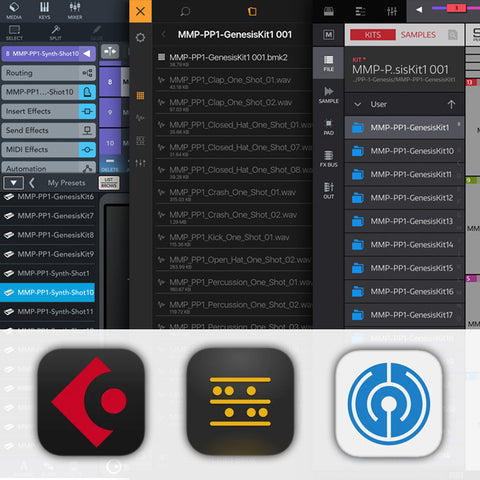This screenshot has height=480, width=480.
Task: Toggle Send Effects button
Action: pyautogui.click(x=87, y=130)
